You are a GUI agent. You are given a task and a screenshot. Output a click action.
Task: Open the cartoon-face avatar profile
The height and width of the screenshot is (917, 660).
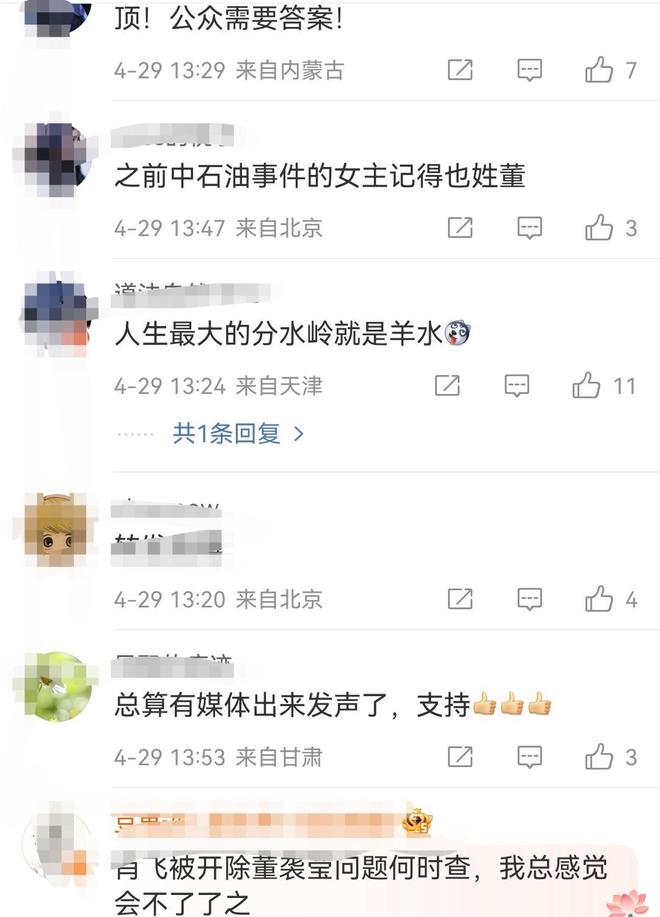[x=56, y=530]
